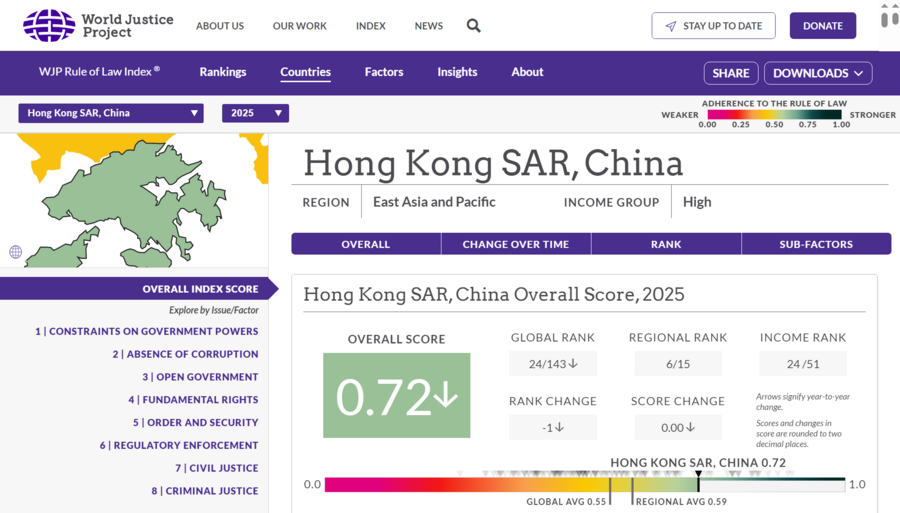Click the Hong Kong 0.72 marker on score bar

point(698,481)
